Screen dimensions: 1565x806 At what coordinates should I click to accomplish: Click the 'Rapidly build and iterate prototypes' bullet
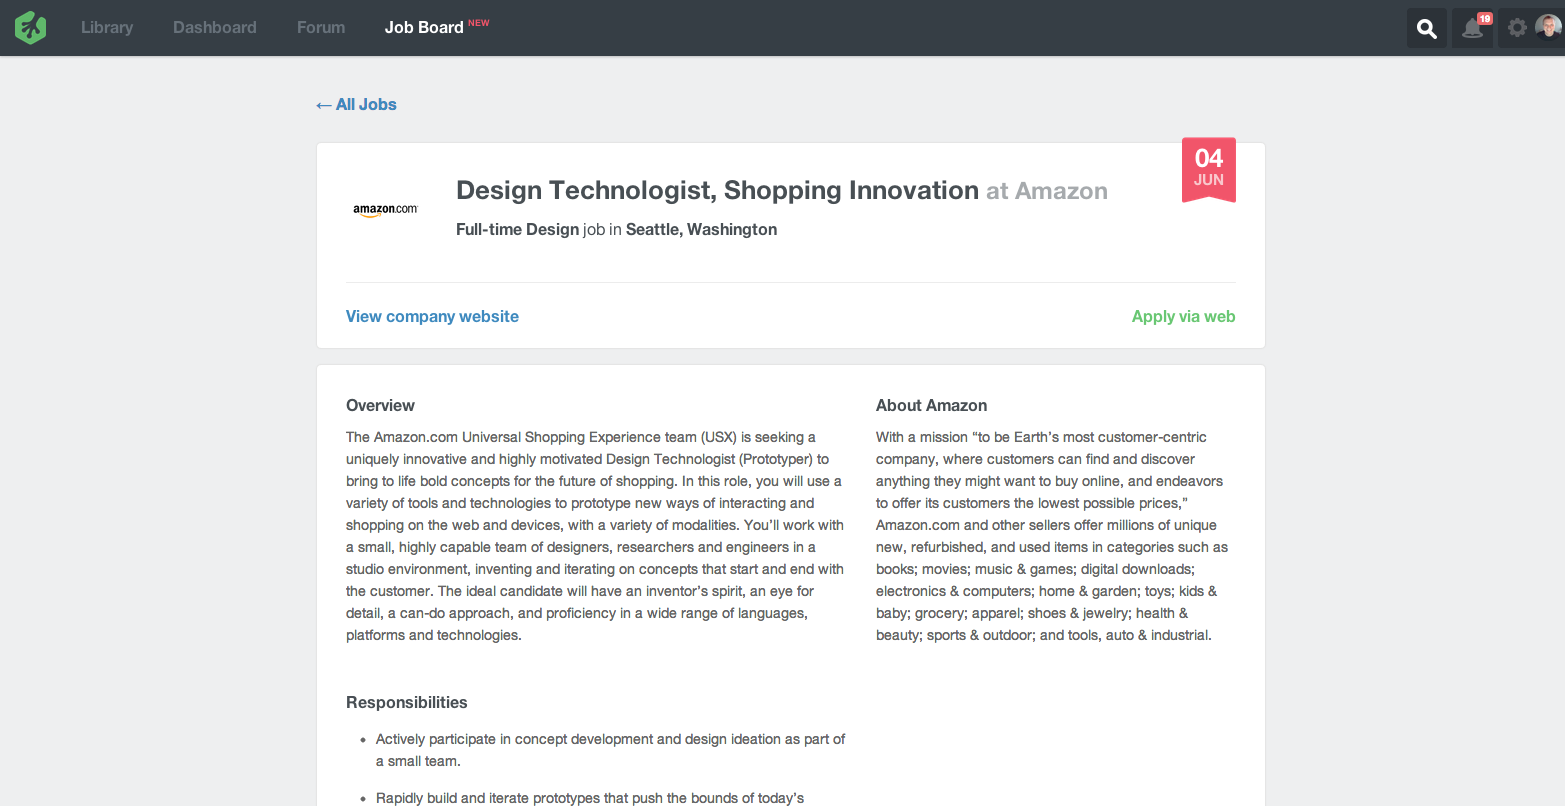pos(590,798)
